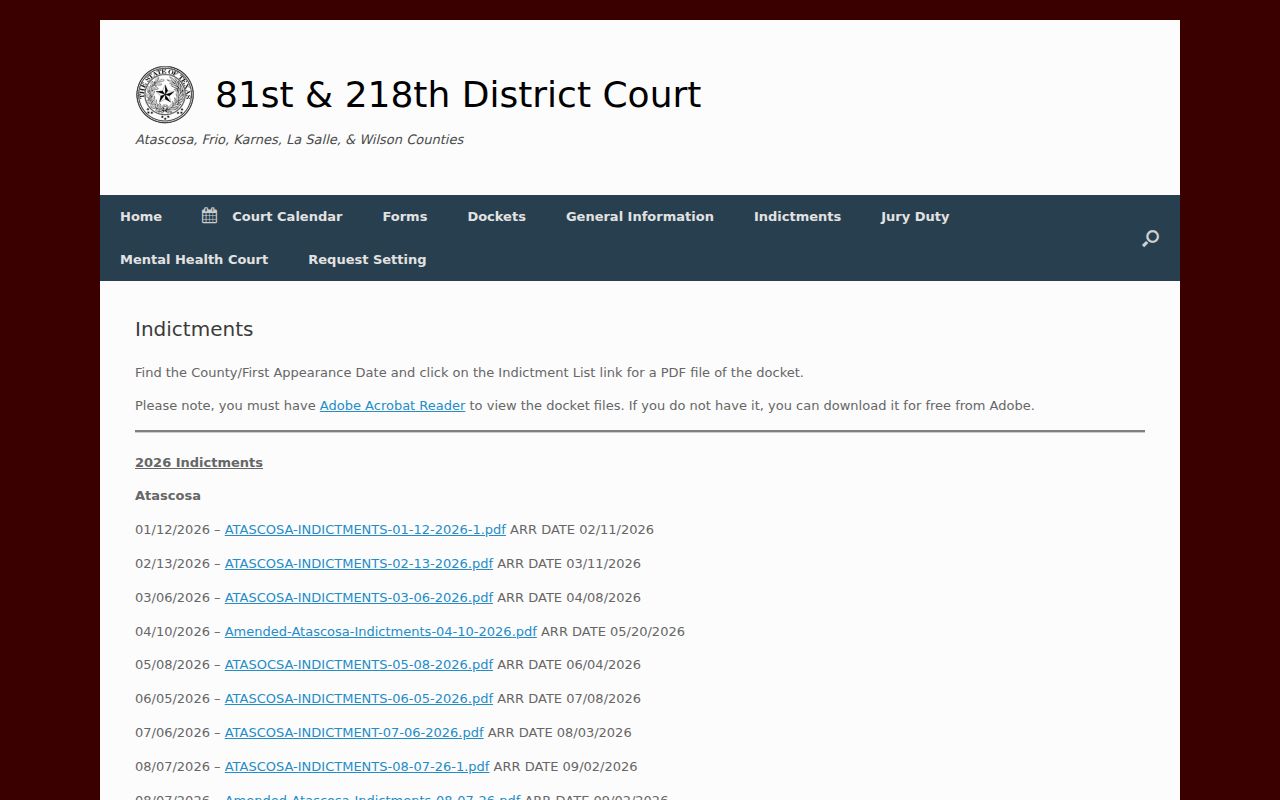
Task: Click the Indictments page heading
Action: [194, 329]
